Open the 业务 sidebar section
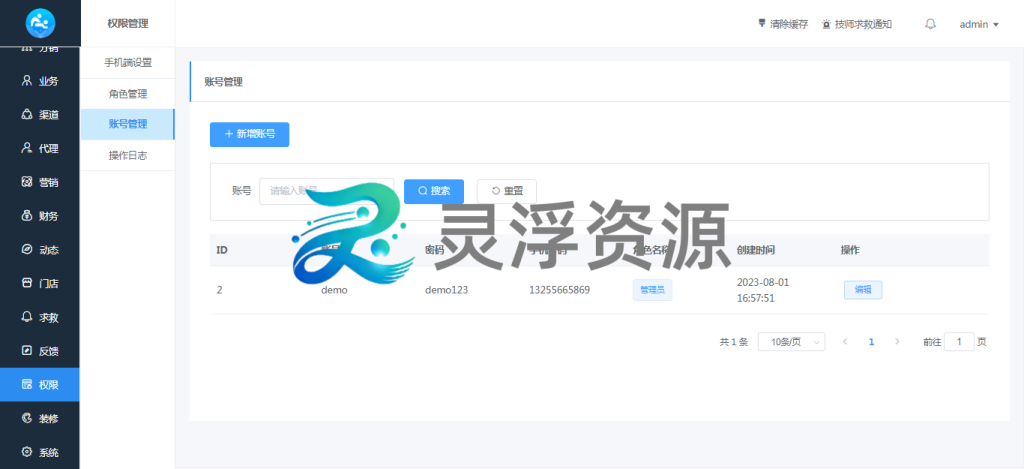Viewport: 1024px width, 469px height. tap(40, 81)
